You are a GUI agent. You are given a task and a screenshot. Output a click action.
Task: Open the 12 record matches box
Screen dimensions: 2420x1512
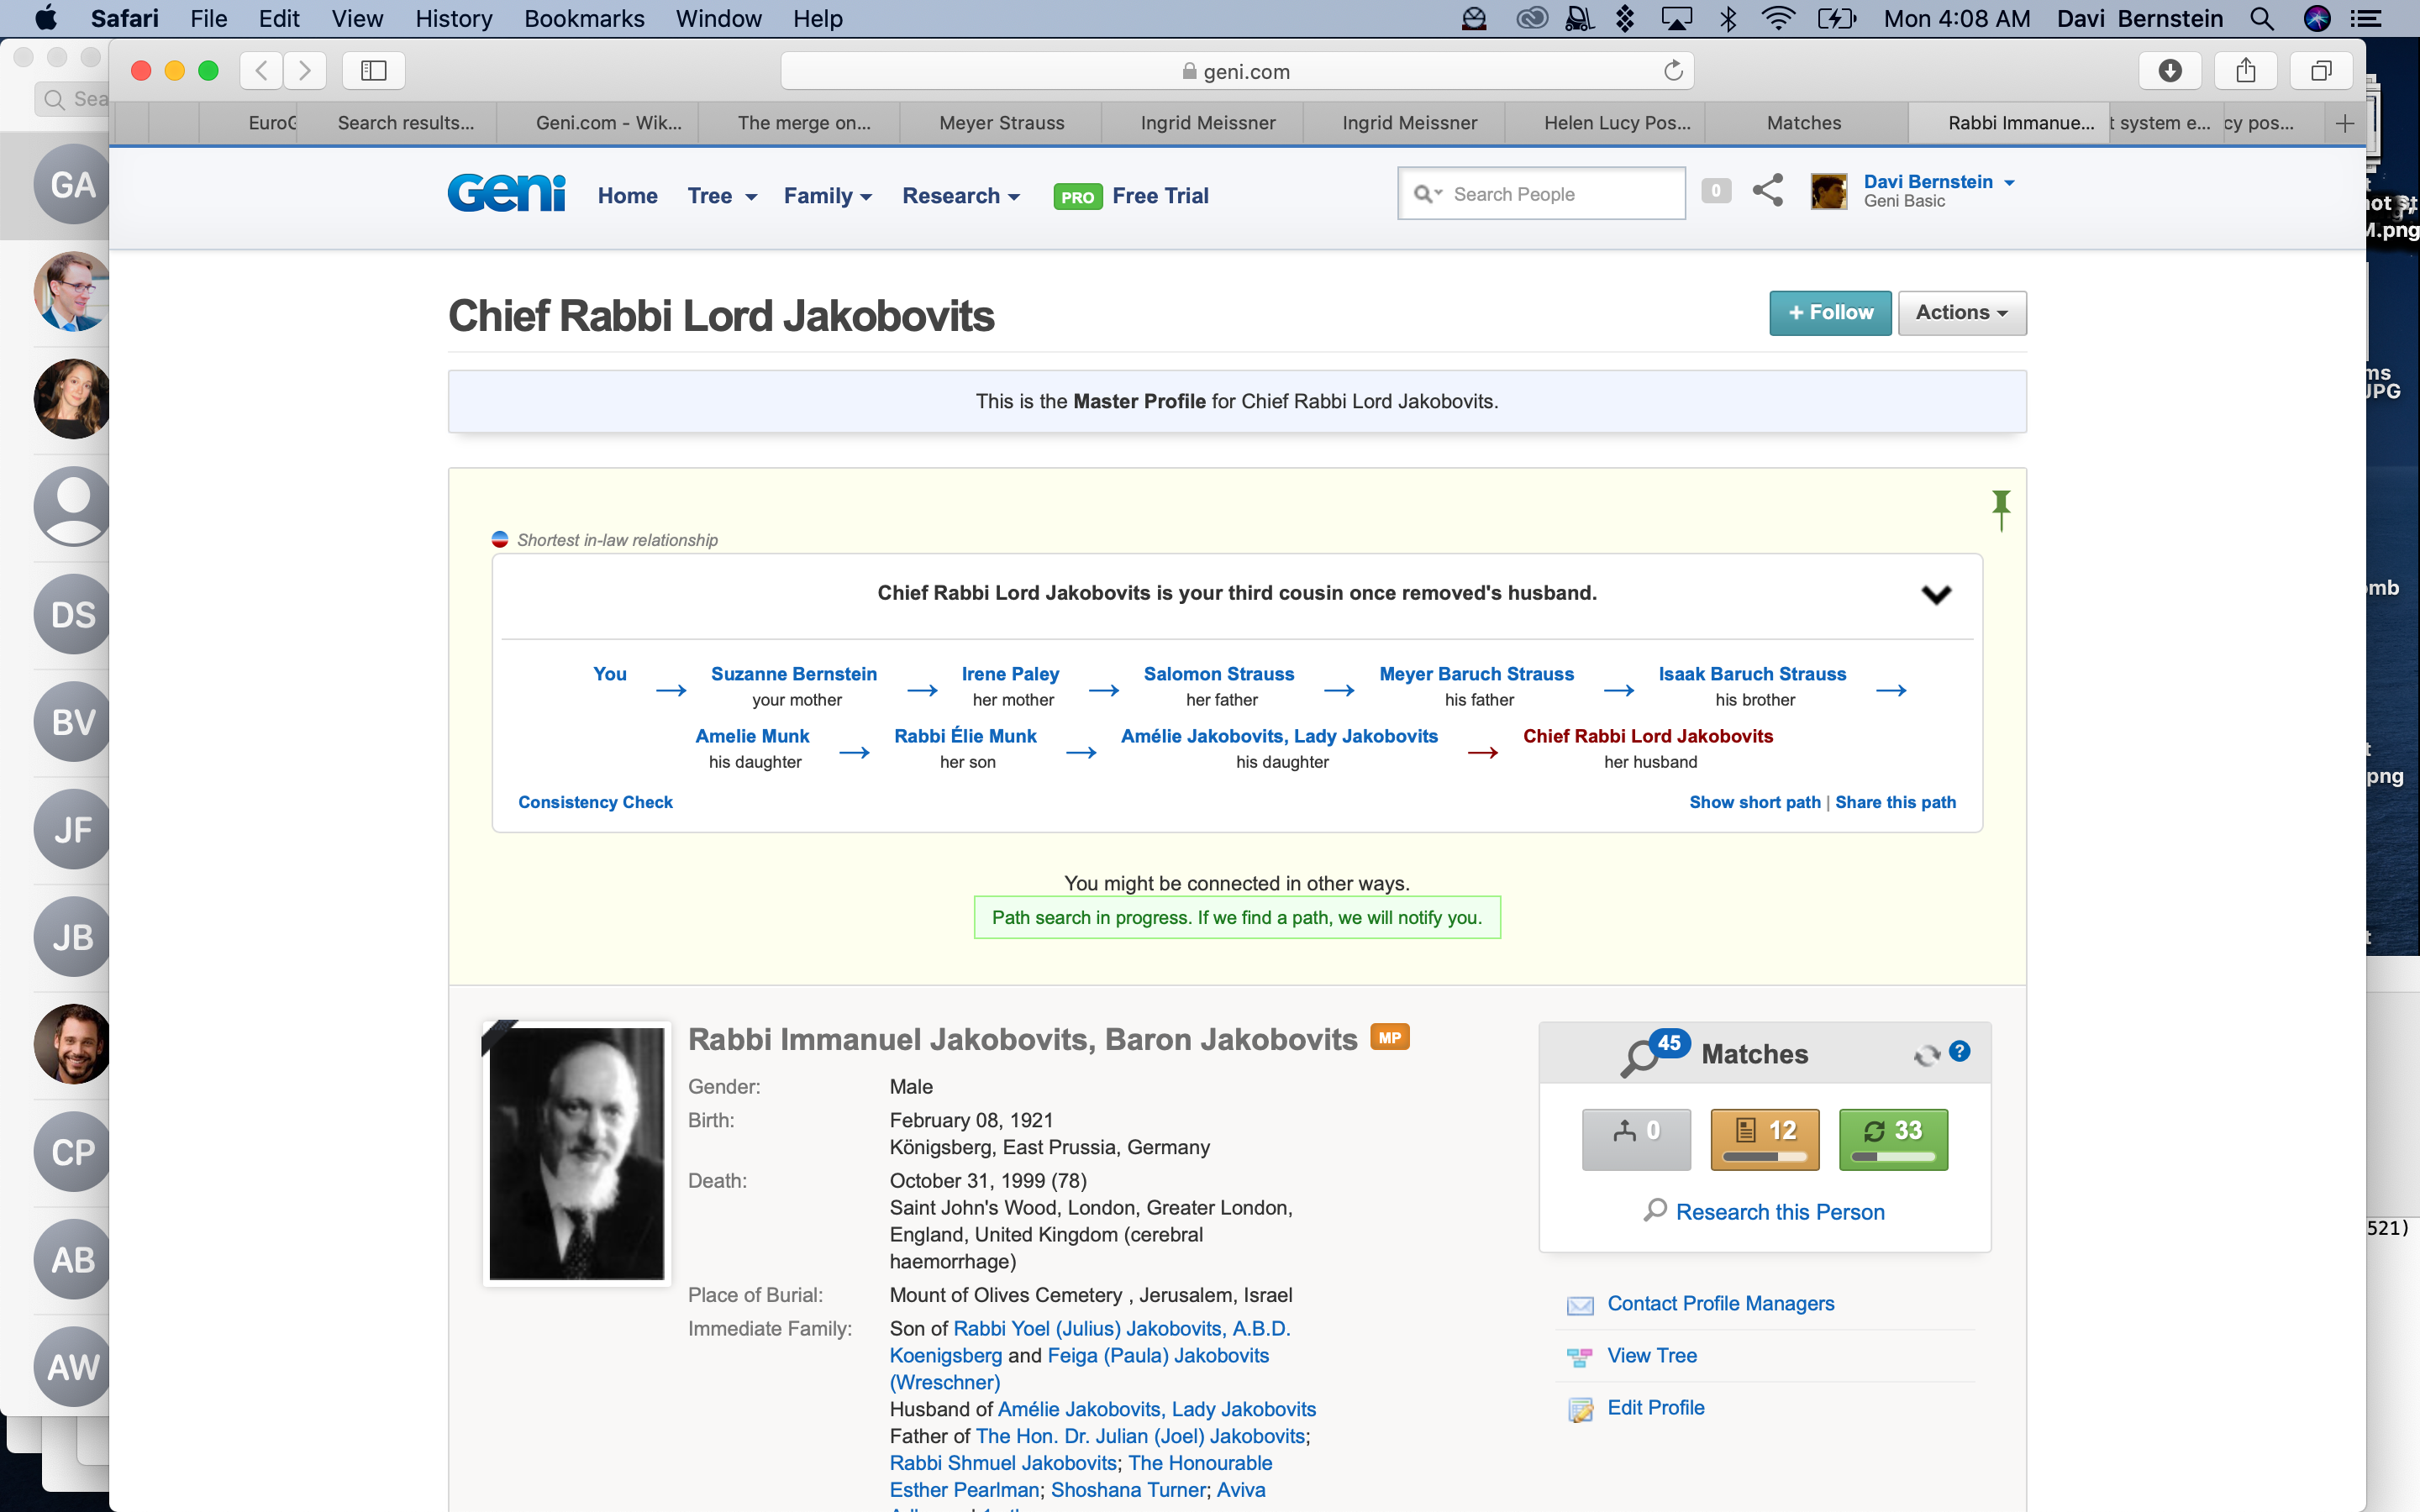point(1764,1138)
